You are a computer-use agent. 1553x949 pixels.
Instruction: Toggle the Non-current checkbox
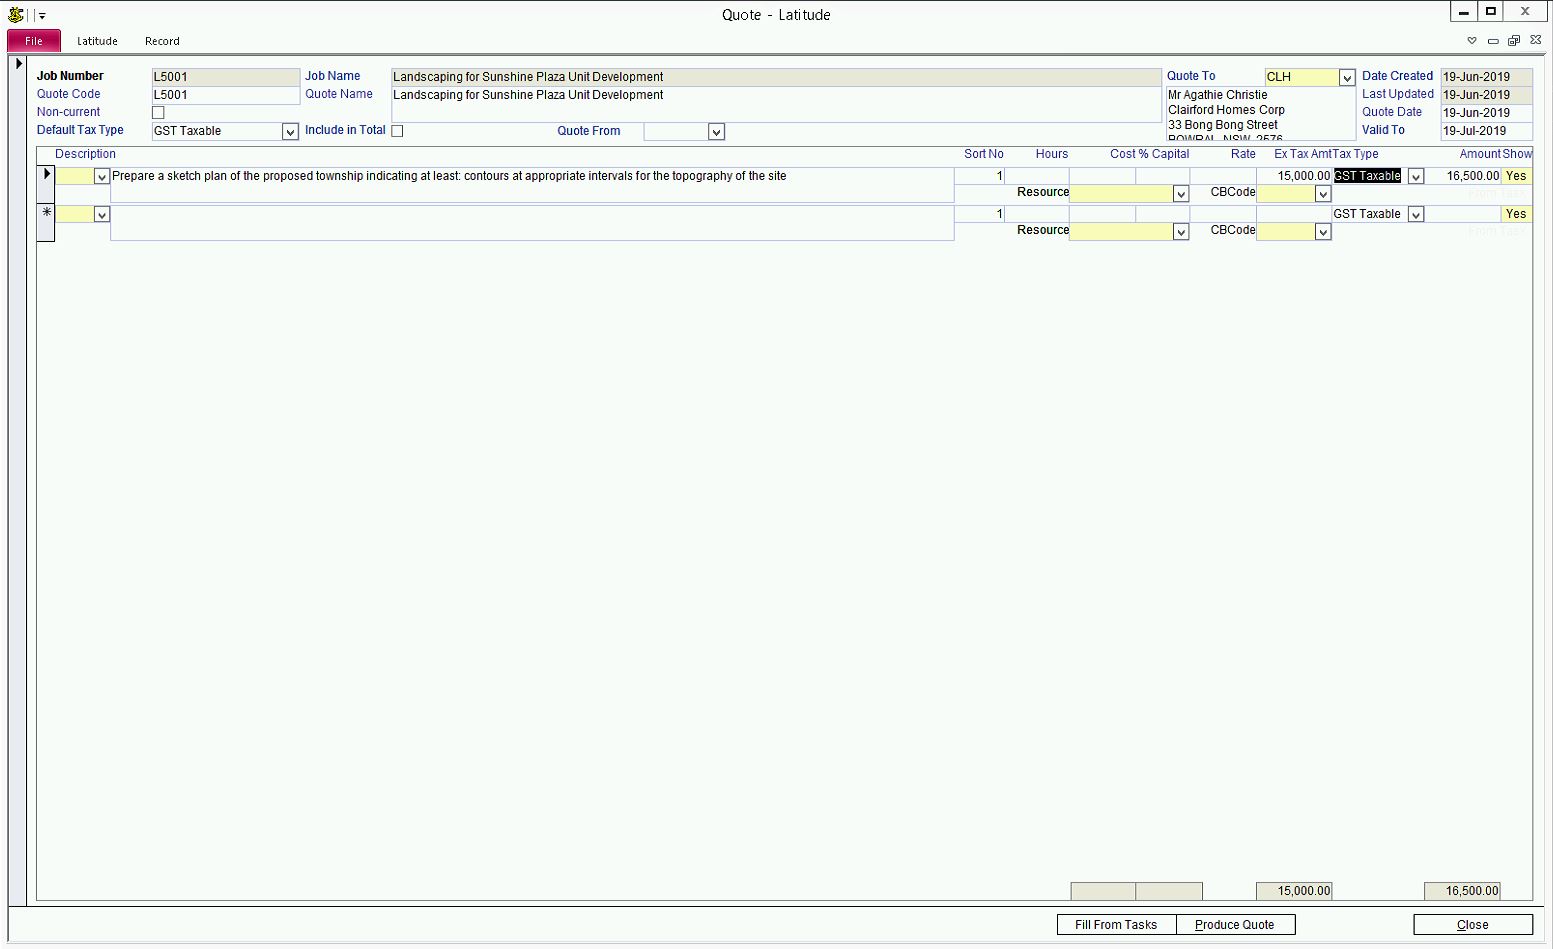click(x=158, y=113)
